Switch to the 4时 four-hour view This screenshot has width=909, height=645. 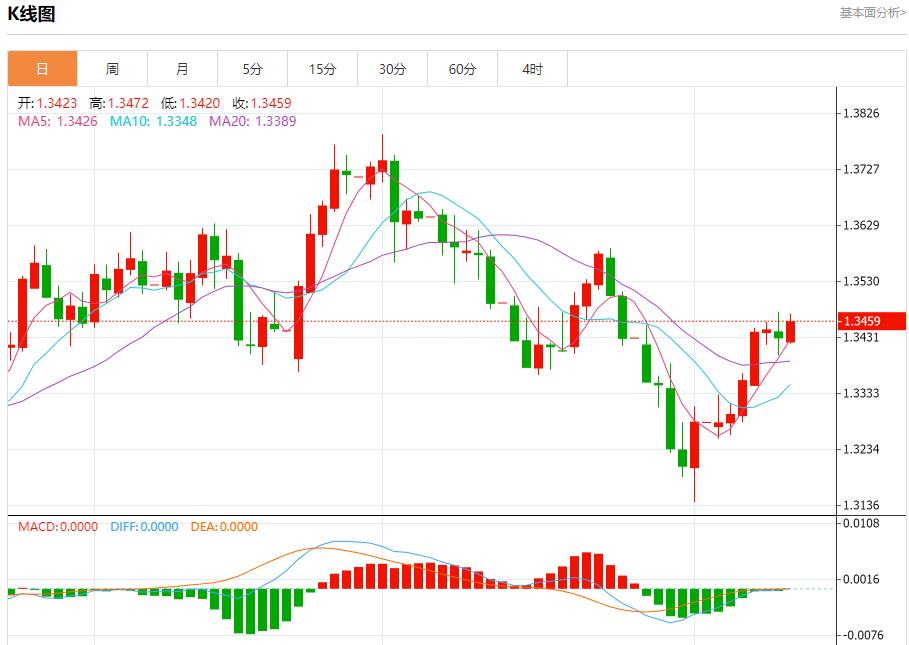click(532, 68)
